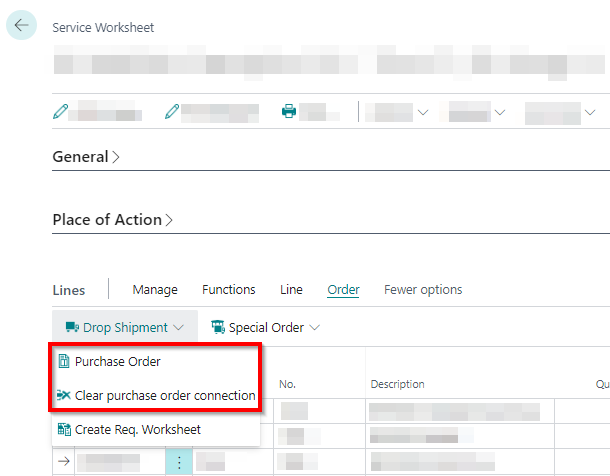Viewport: 610px width, 476px height.
Task: Click the second pencil edit icon
Action: [172, 112]
